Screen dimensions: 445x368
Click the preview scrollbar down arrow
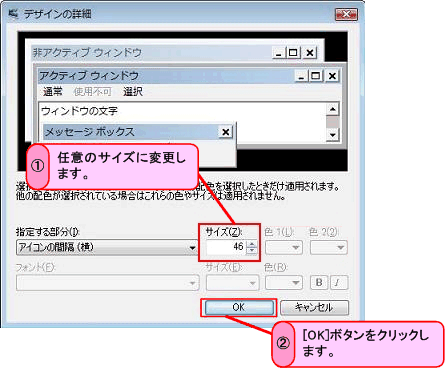[x=332, y=135]
